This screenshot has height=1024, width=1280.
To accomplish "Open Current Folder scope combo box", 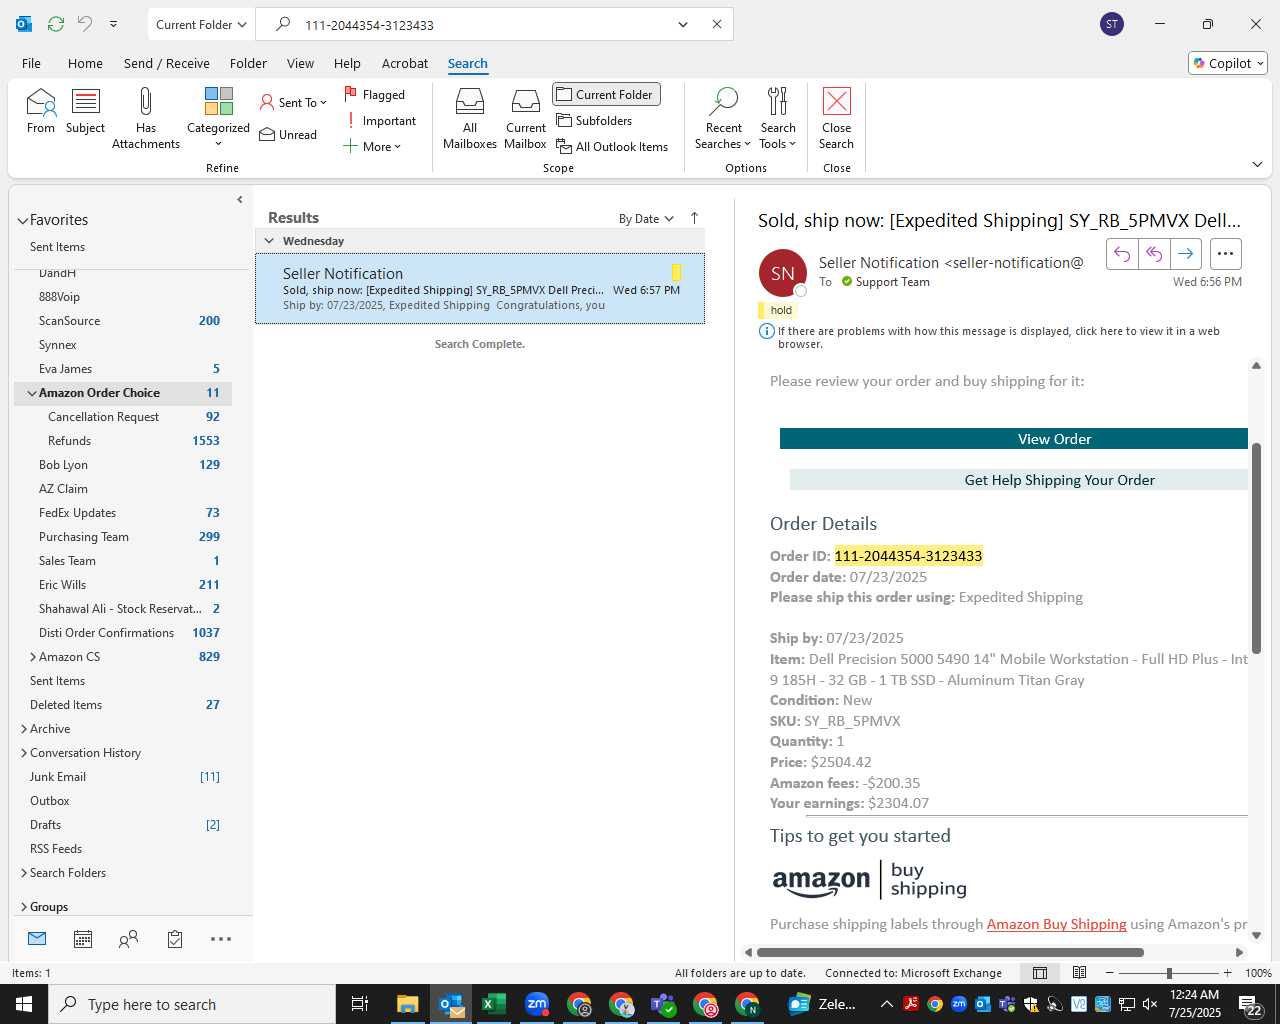I will tap(202, 24).
